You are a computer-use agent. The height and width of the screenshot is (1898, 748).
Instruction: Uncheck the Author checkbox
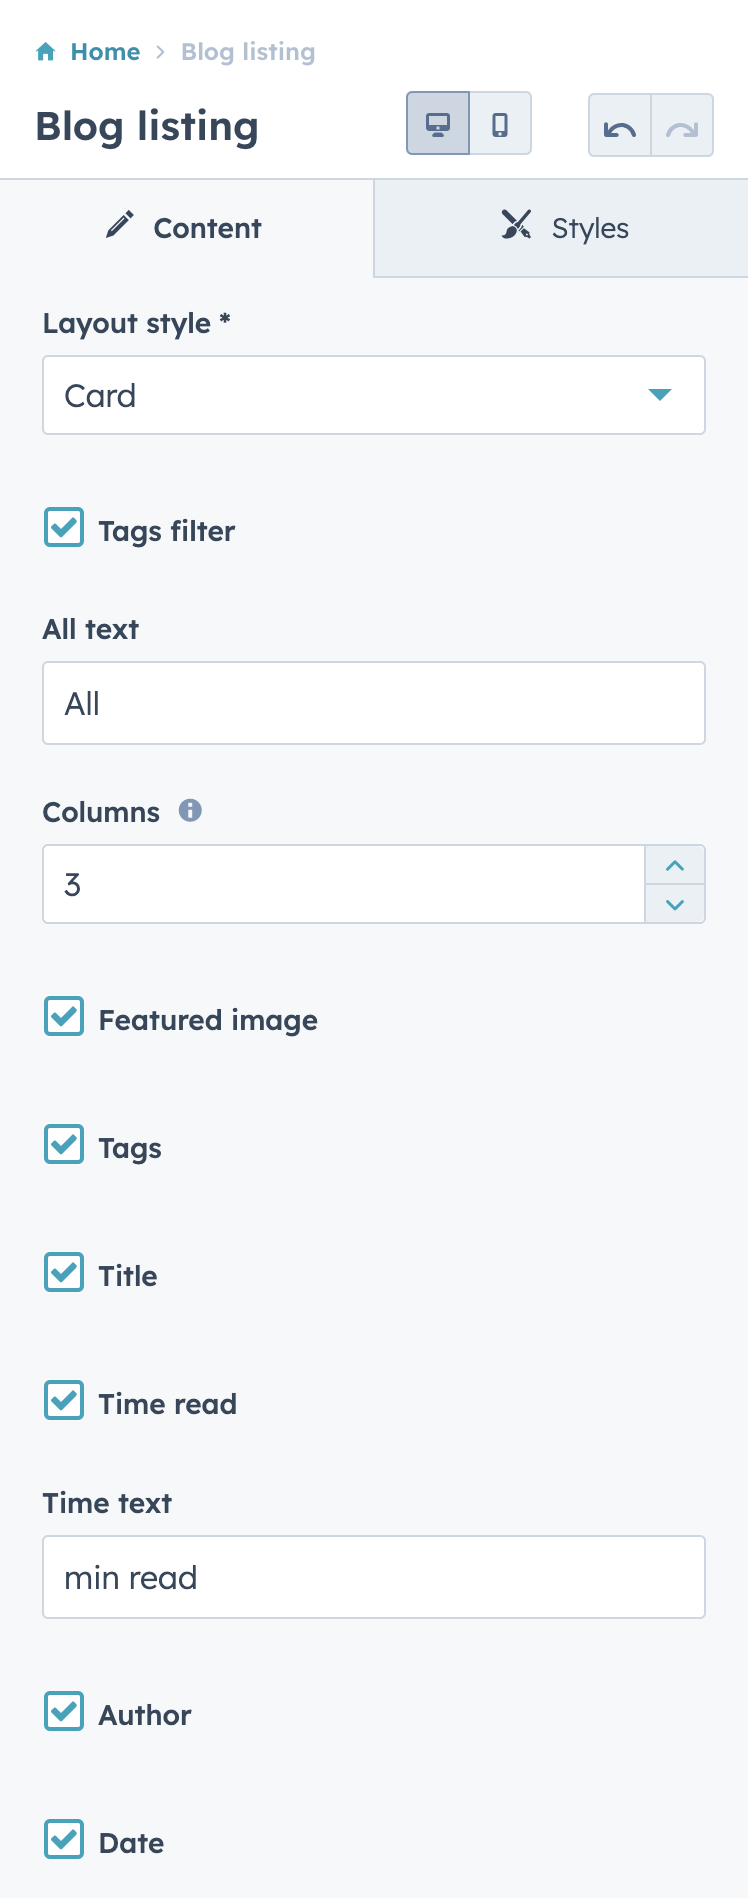pos(63,1712)
